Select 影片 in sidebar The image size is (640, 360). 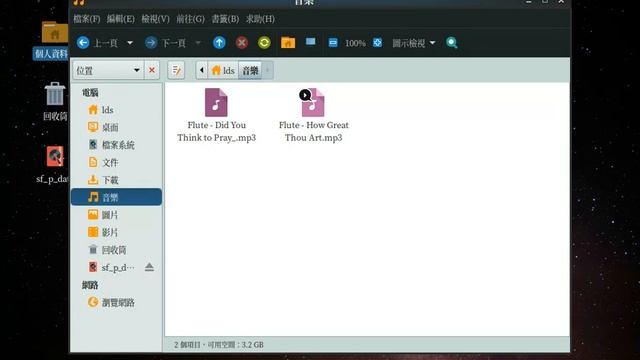tap(116, 232)
